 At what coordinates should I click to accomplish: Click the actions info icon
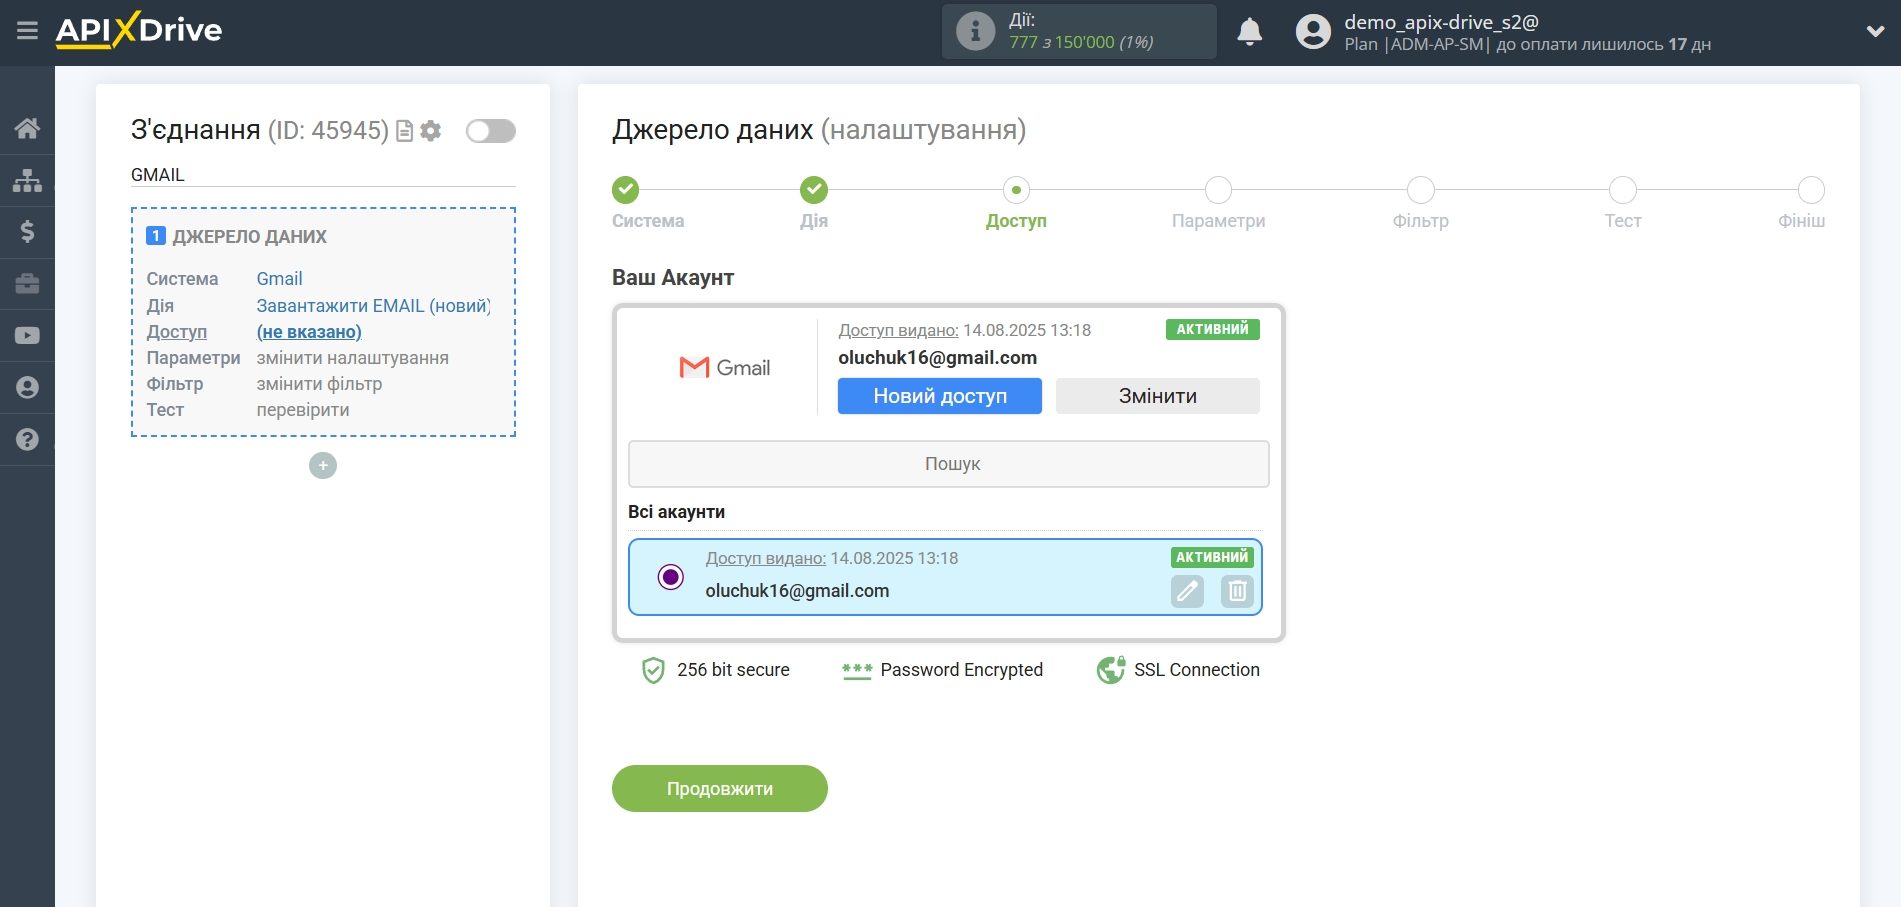click(975, 31)
